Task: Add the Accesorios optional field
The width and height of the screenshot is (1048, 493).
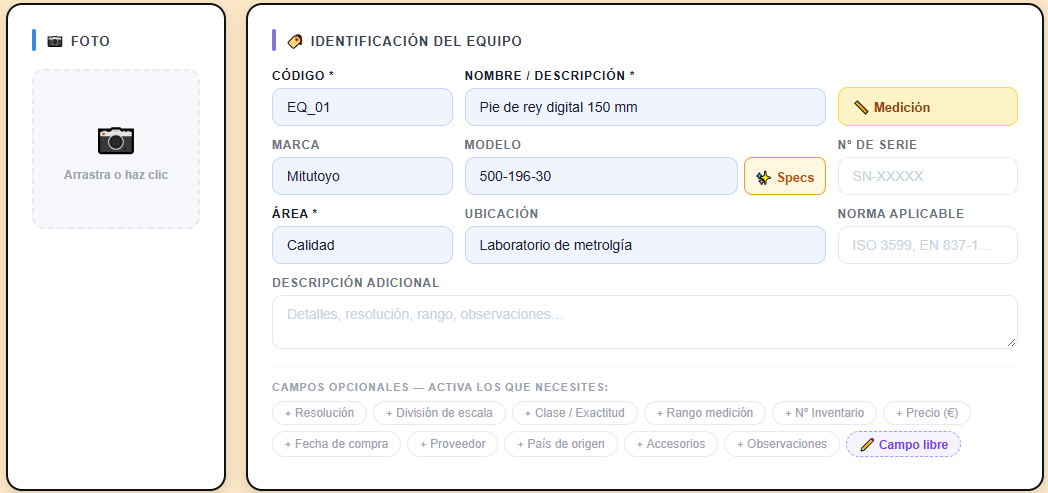Action: [x=670, y=444]
